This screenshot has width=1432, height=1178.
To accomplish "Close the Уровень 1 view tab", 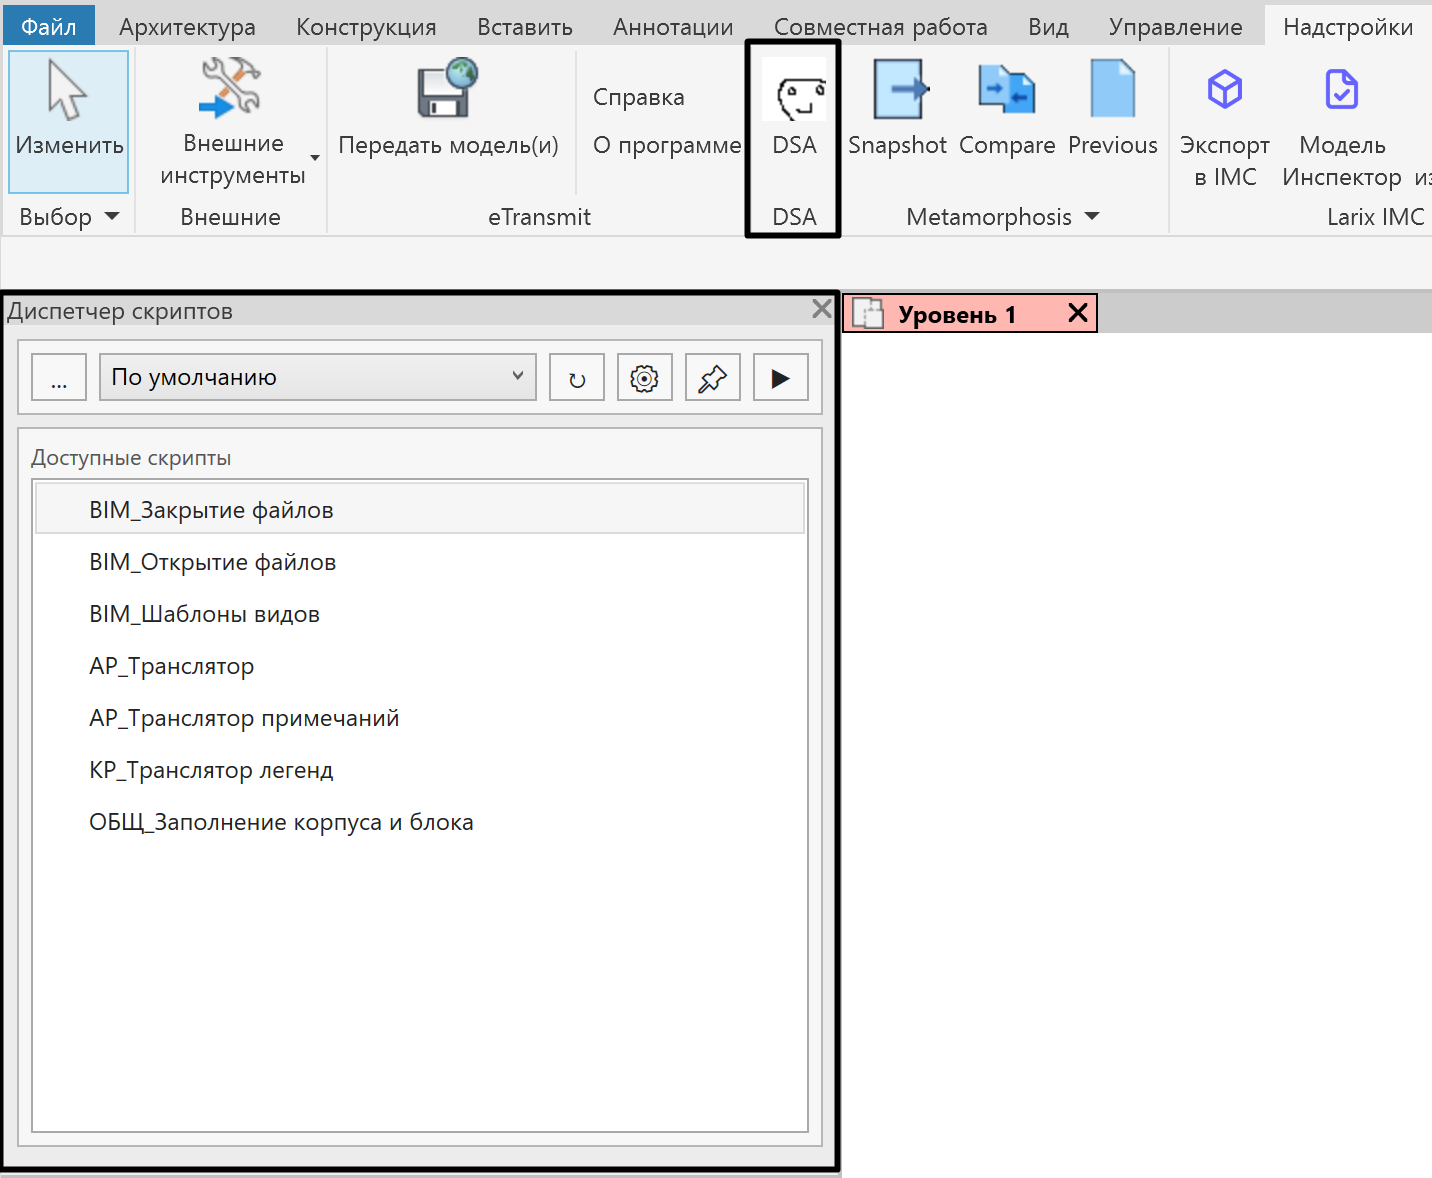I will coord(1078,313).
